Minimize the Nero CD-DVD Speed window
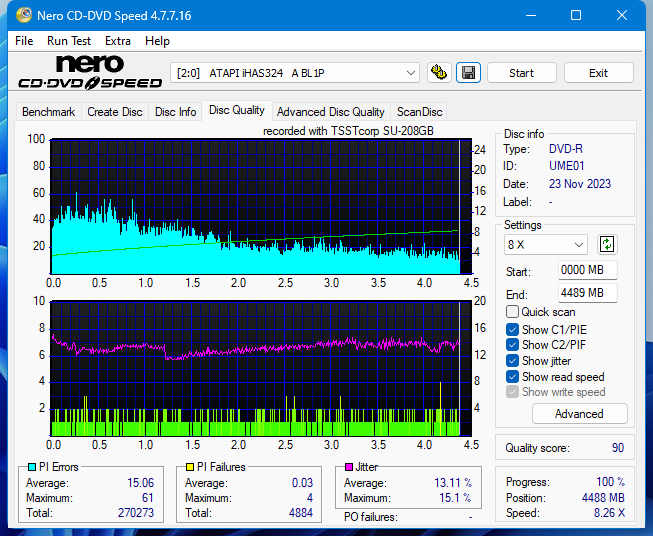The image size is (653, 536). click(531, 15)
